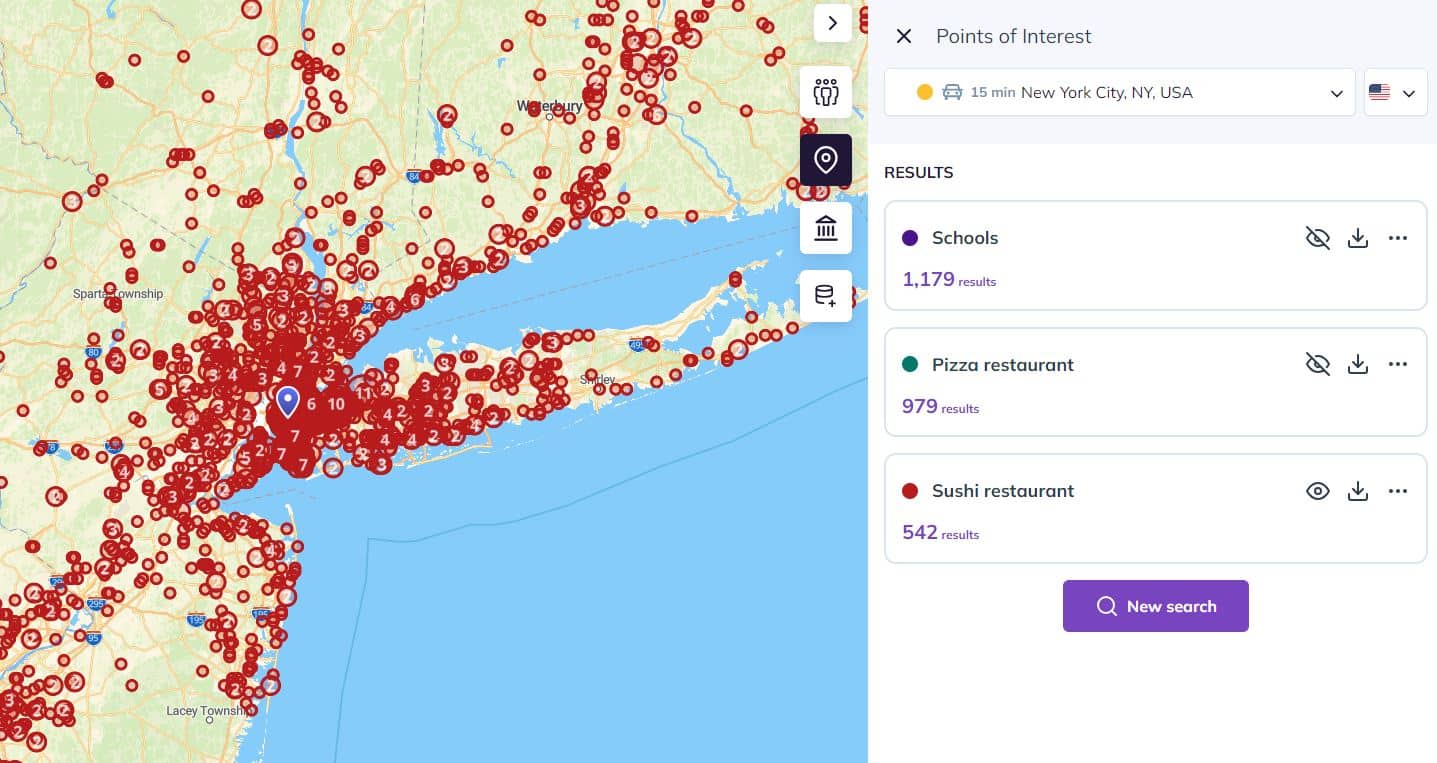1437x763 pixels.
Task: Open more options for Schools
Action: pyautogui.click(x=1398, y=238)
